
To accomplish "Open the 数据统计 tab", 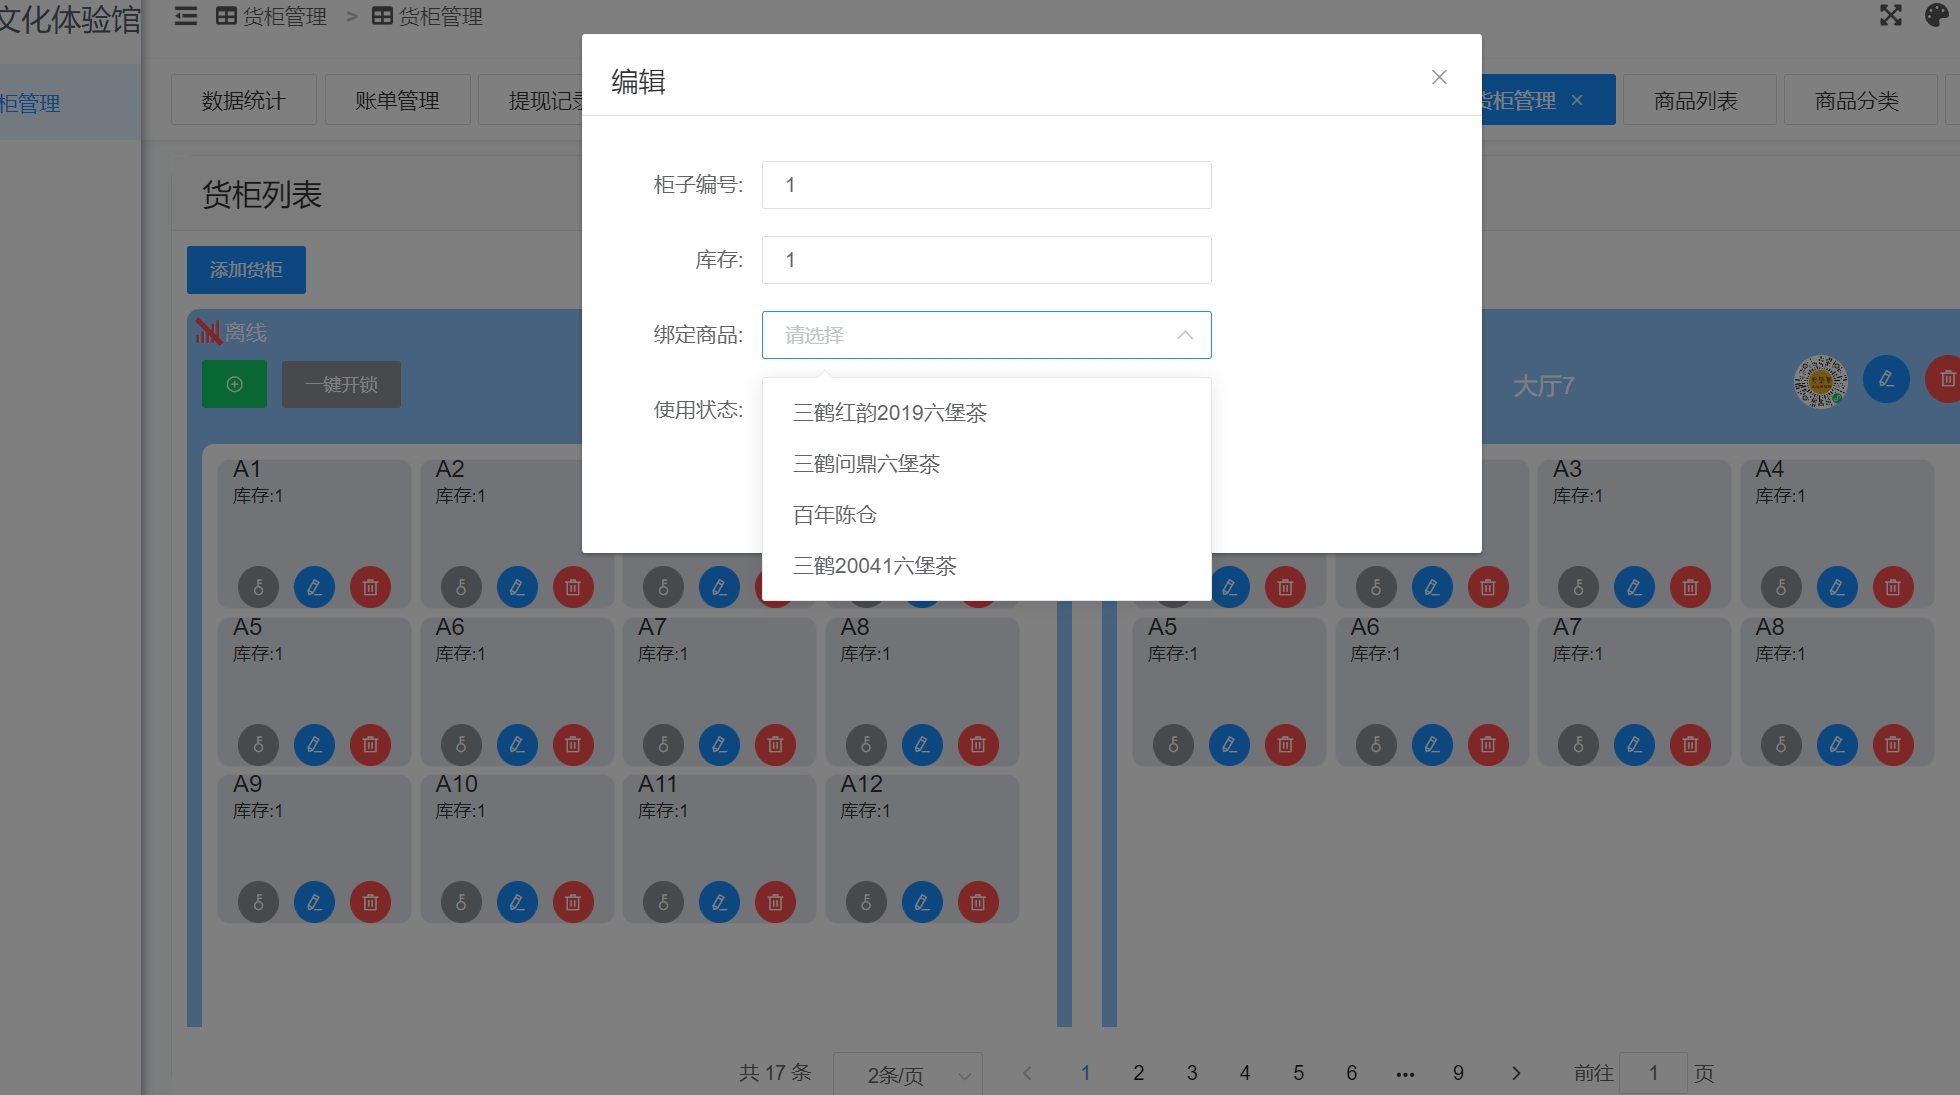I will coord(243,101).
